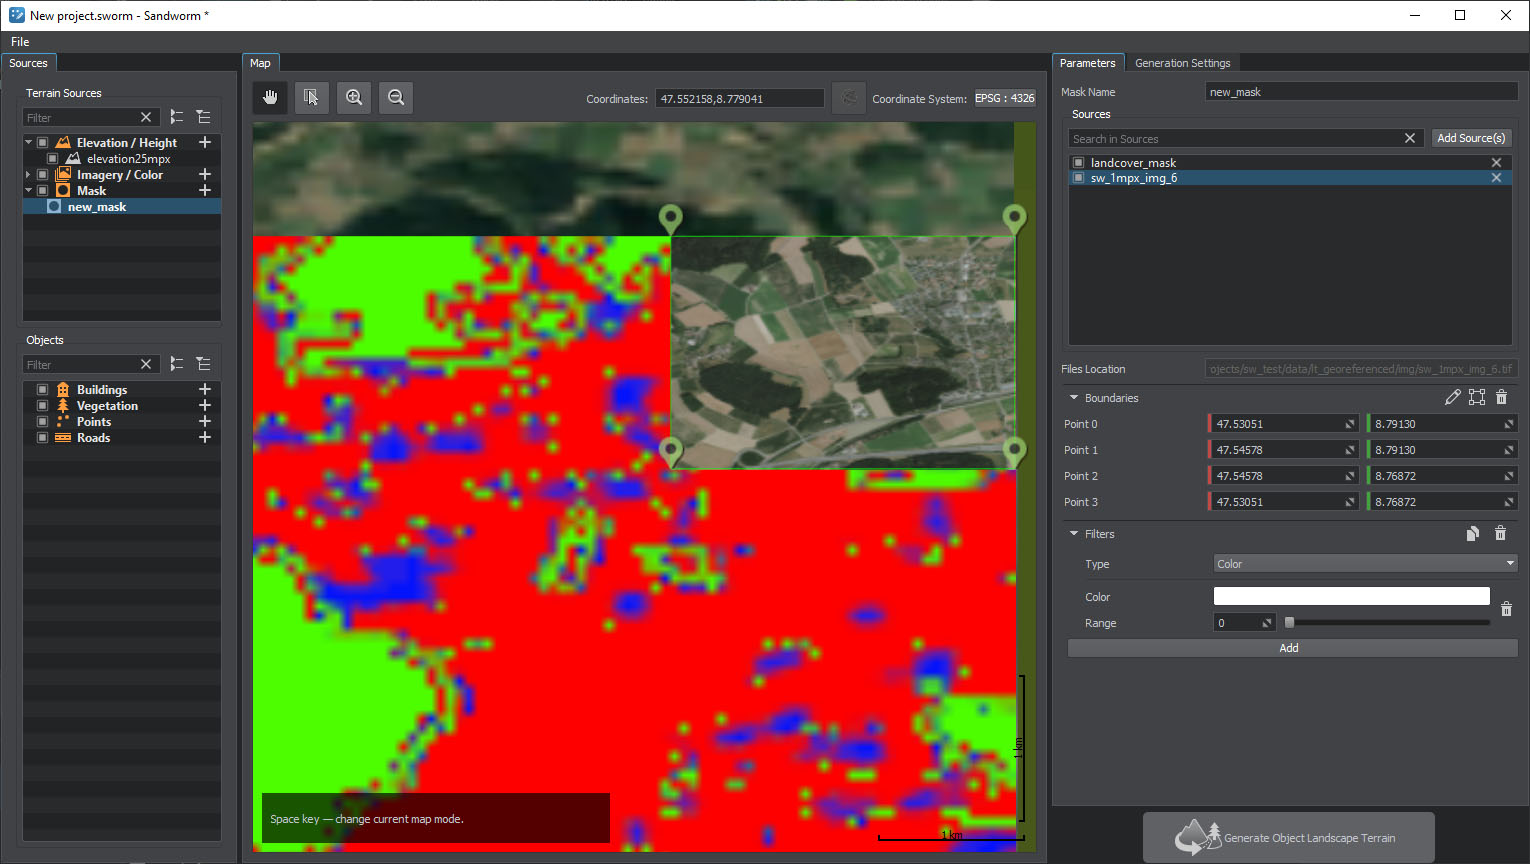Zoom out on the map
The width and height of the screenshot is (1530, 864).
pyautogui.click(x=396, y=97)
